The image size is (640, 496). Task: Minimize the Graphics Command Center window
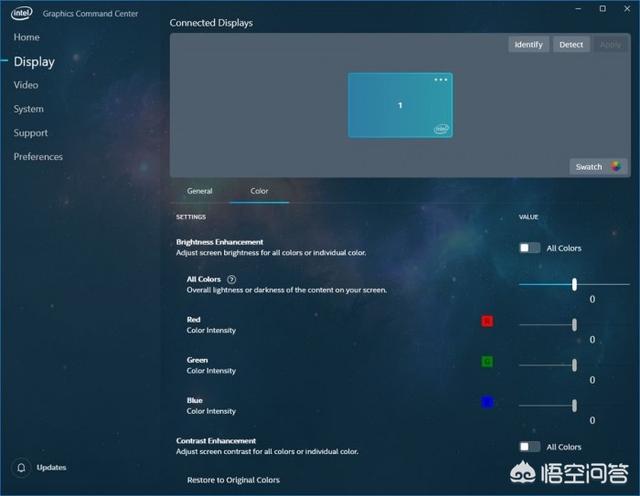pos(578,9)
